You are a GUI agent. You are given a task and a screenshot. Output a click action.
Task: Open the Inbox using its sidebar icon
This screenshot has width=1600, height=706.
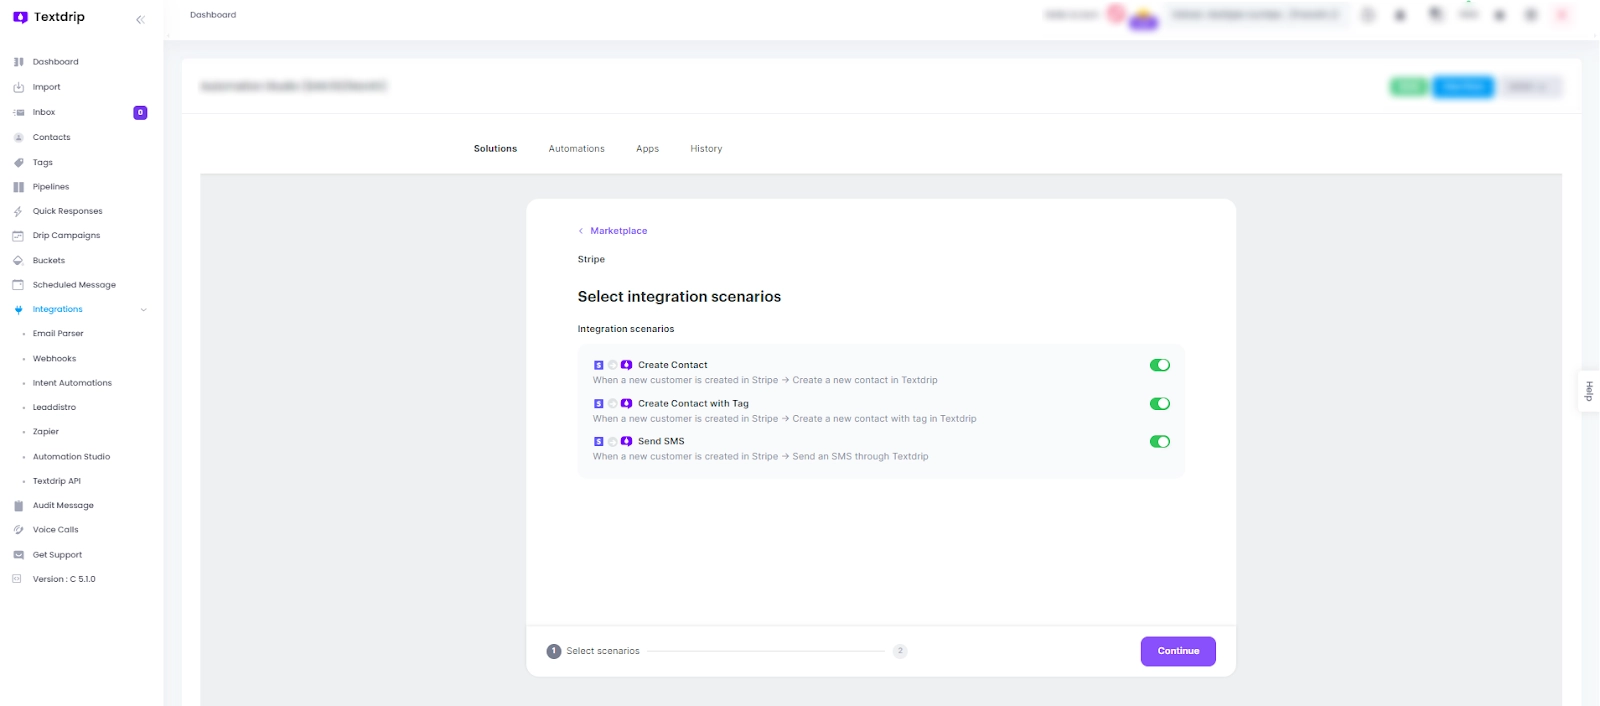point(18,112)
